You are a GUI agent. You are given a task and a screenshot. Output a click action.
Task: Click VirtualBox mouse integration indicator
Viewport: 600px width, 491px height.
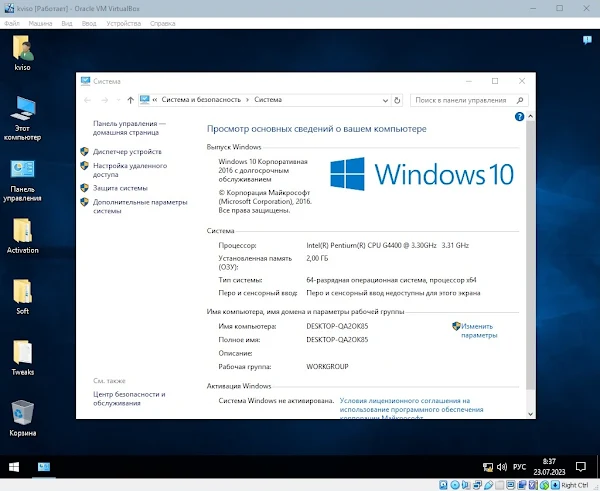[x=545, y=485]
